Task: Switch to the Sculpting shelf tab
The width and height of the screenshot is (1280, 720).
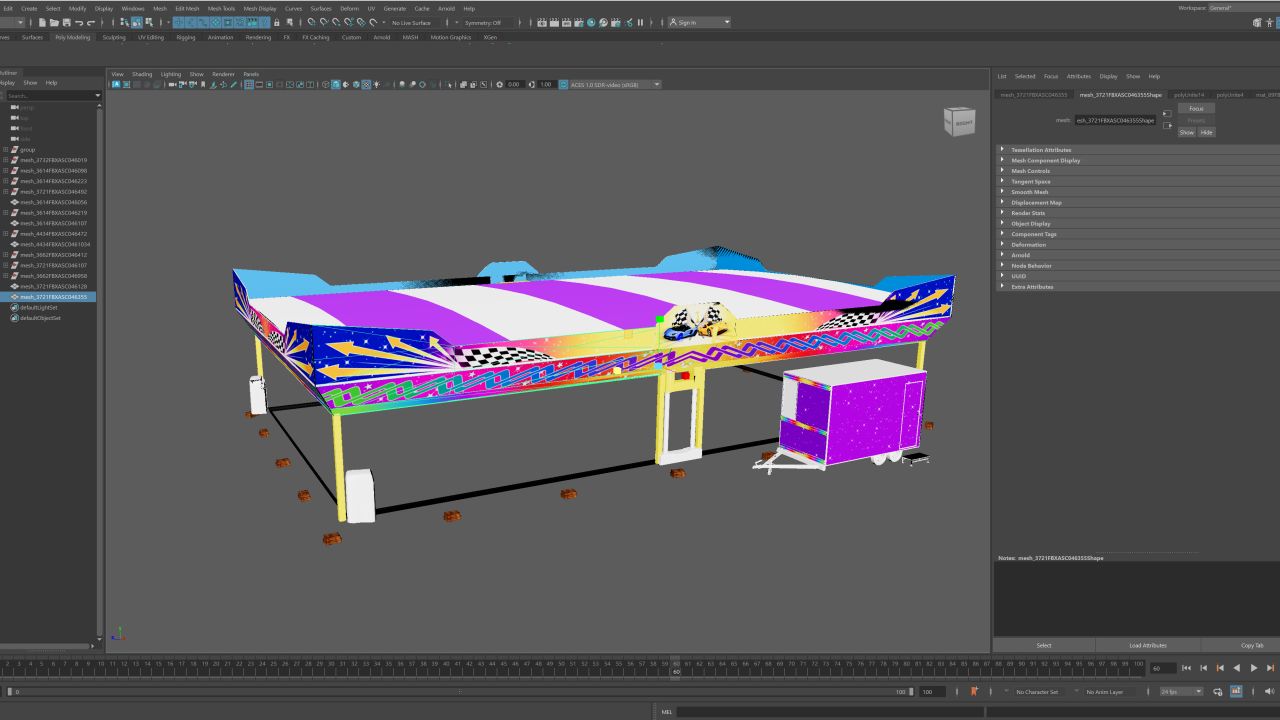Action: click(114, 37)
